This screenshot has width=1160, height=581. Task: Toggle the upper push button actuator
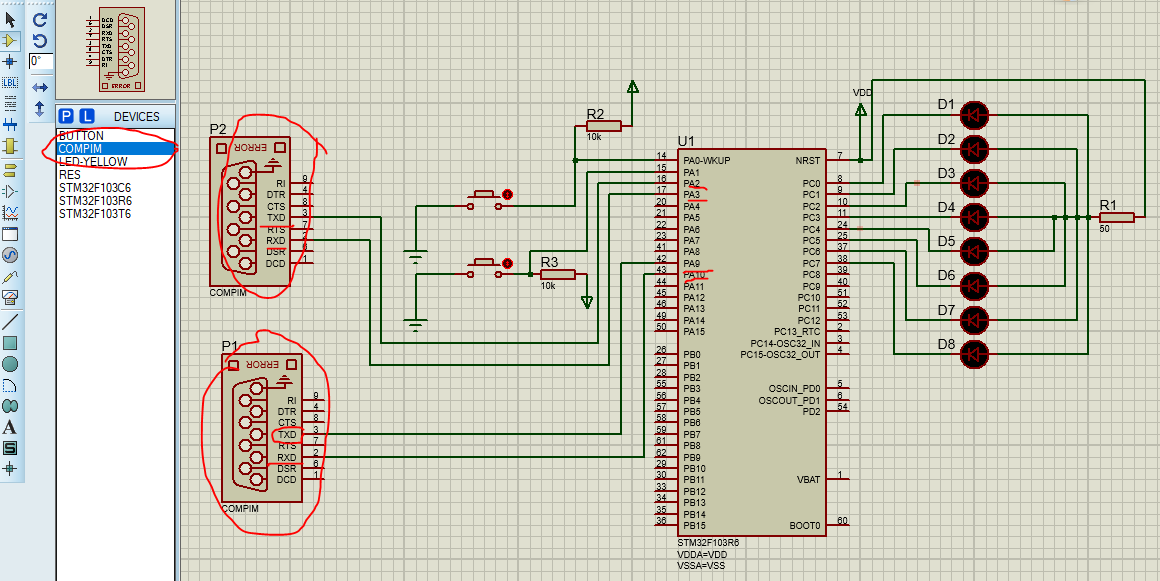tap(507, 195)
